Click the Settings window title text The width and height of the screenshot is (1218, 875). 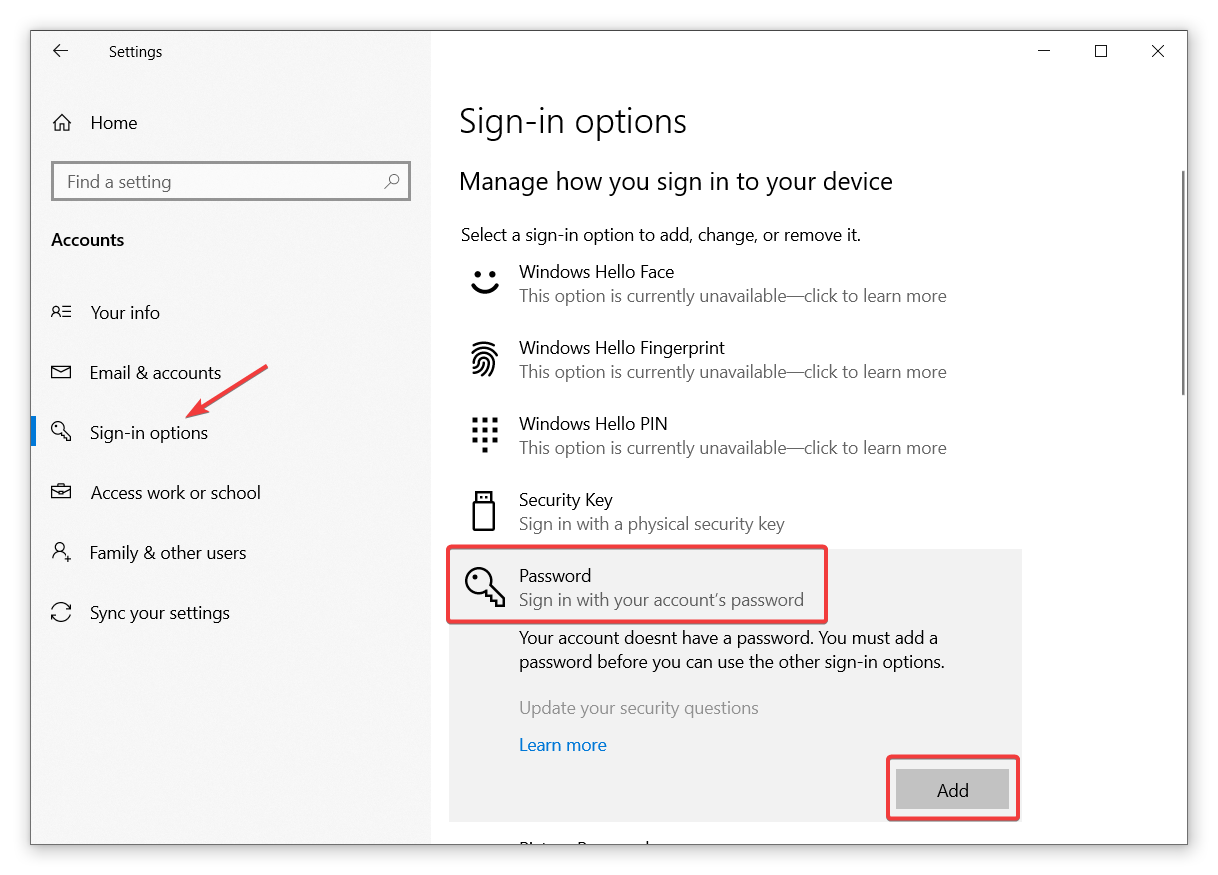[x=135, y=51]
